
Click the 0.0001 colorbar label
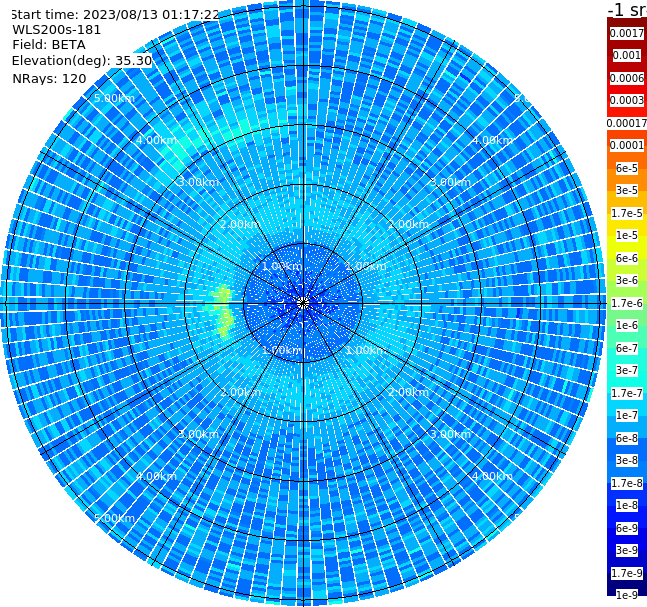pyautogui.click(x=627, y=145)
